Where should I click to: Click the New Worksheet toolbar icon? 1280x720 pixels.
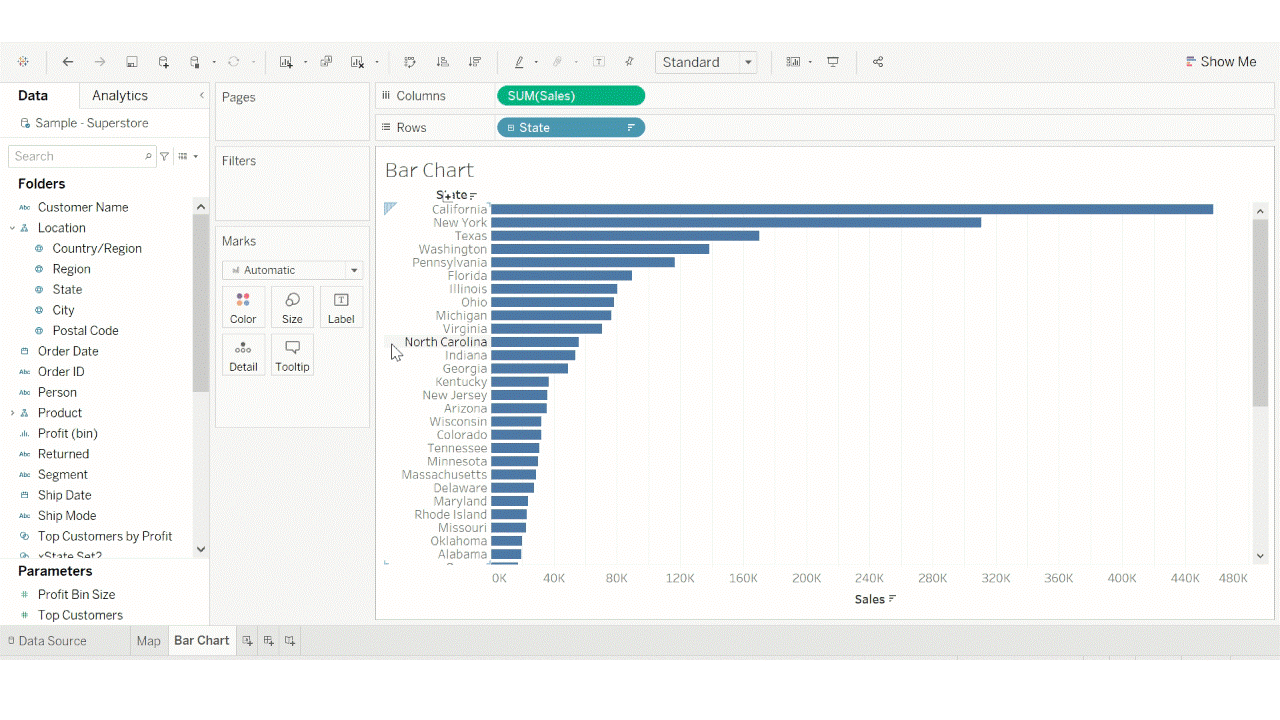click(x=286, y=62)
